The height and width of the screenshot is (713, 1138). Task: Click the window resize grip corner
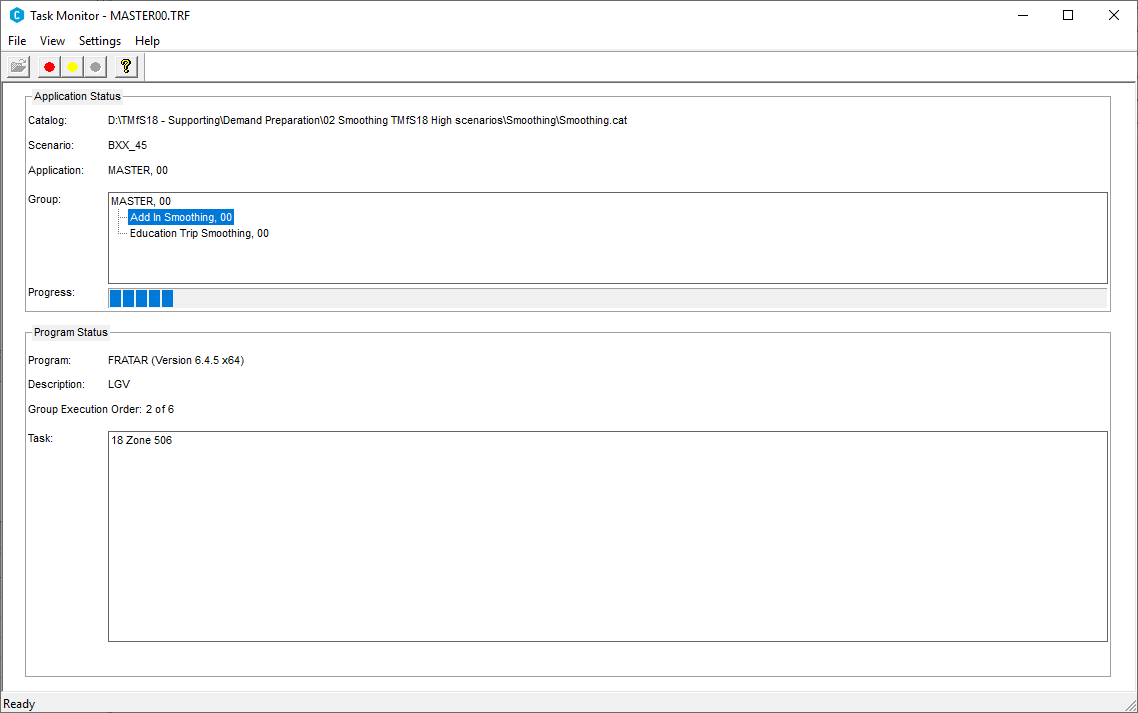pos(1131,705)
